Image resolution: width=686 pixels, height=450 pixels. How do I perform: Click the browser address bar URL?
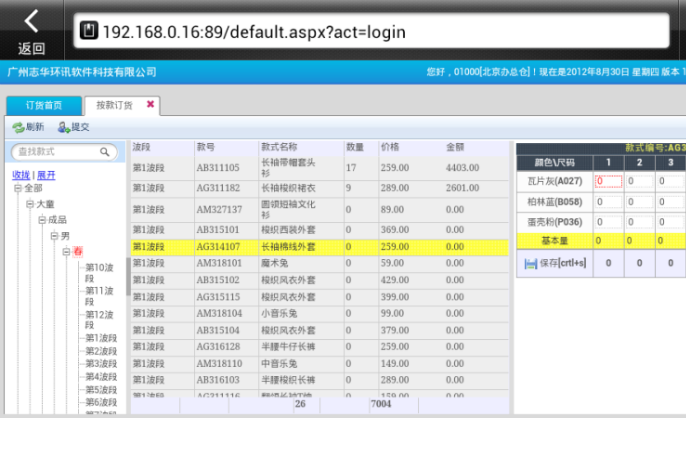coord(254,32)
